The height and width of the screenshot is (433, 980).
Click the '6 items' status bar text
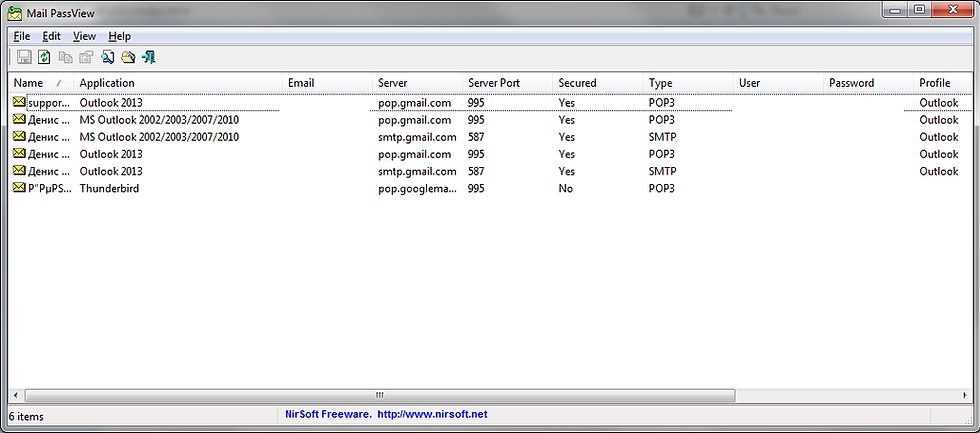[26, 416]
